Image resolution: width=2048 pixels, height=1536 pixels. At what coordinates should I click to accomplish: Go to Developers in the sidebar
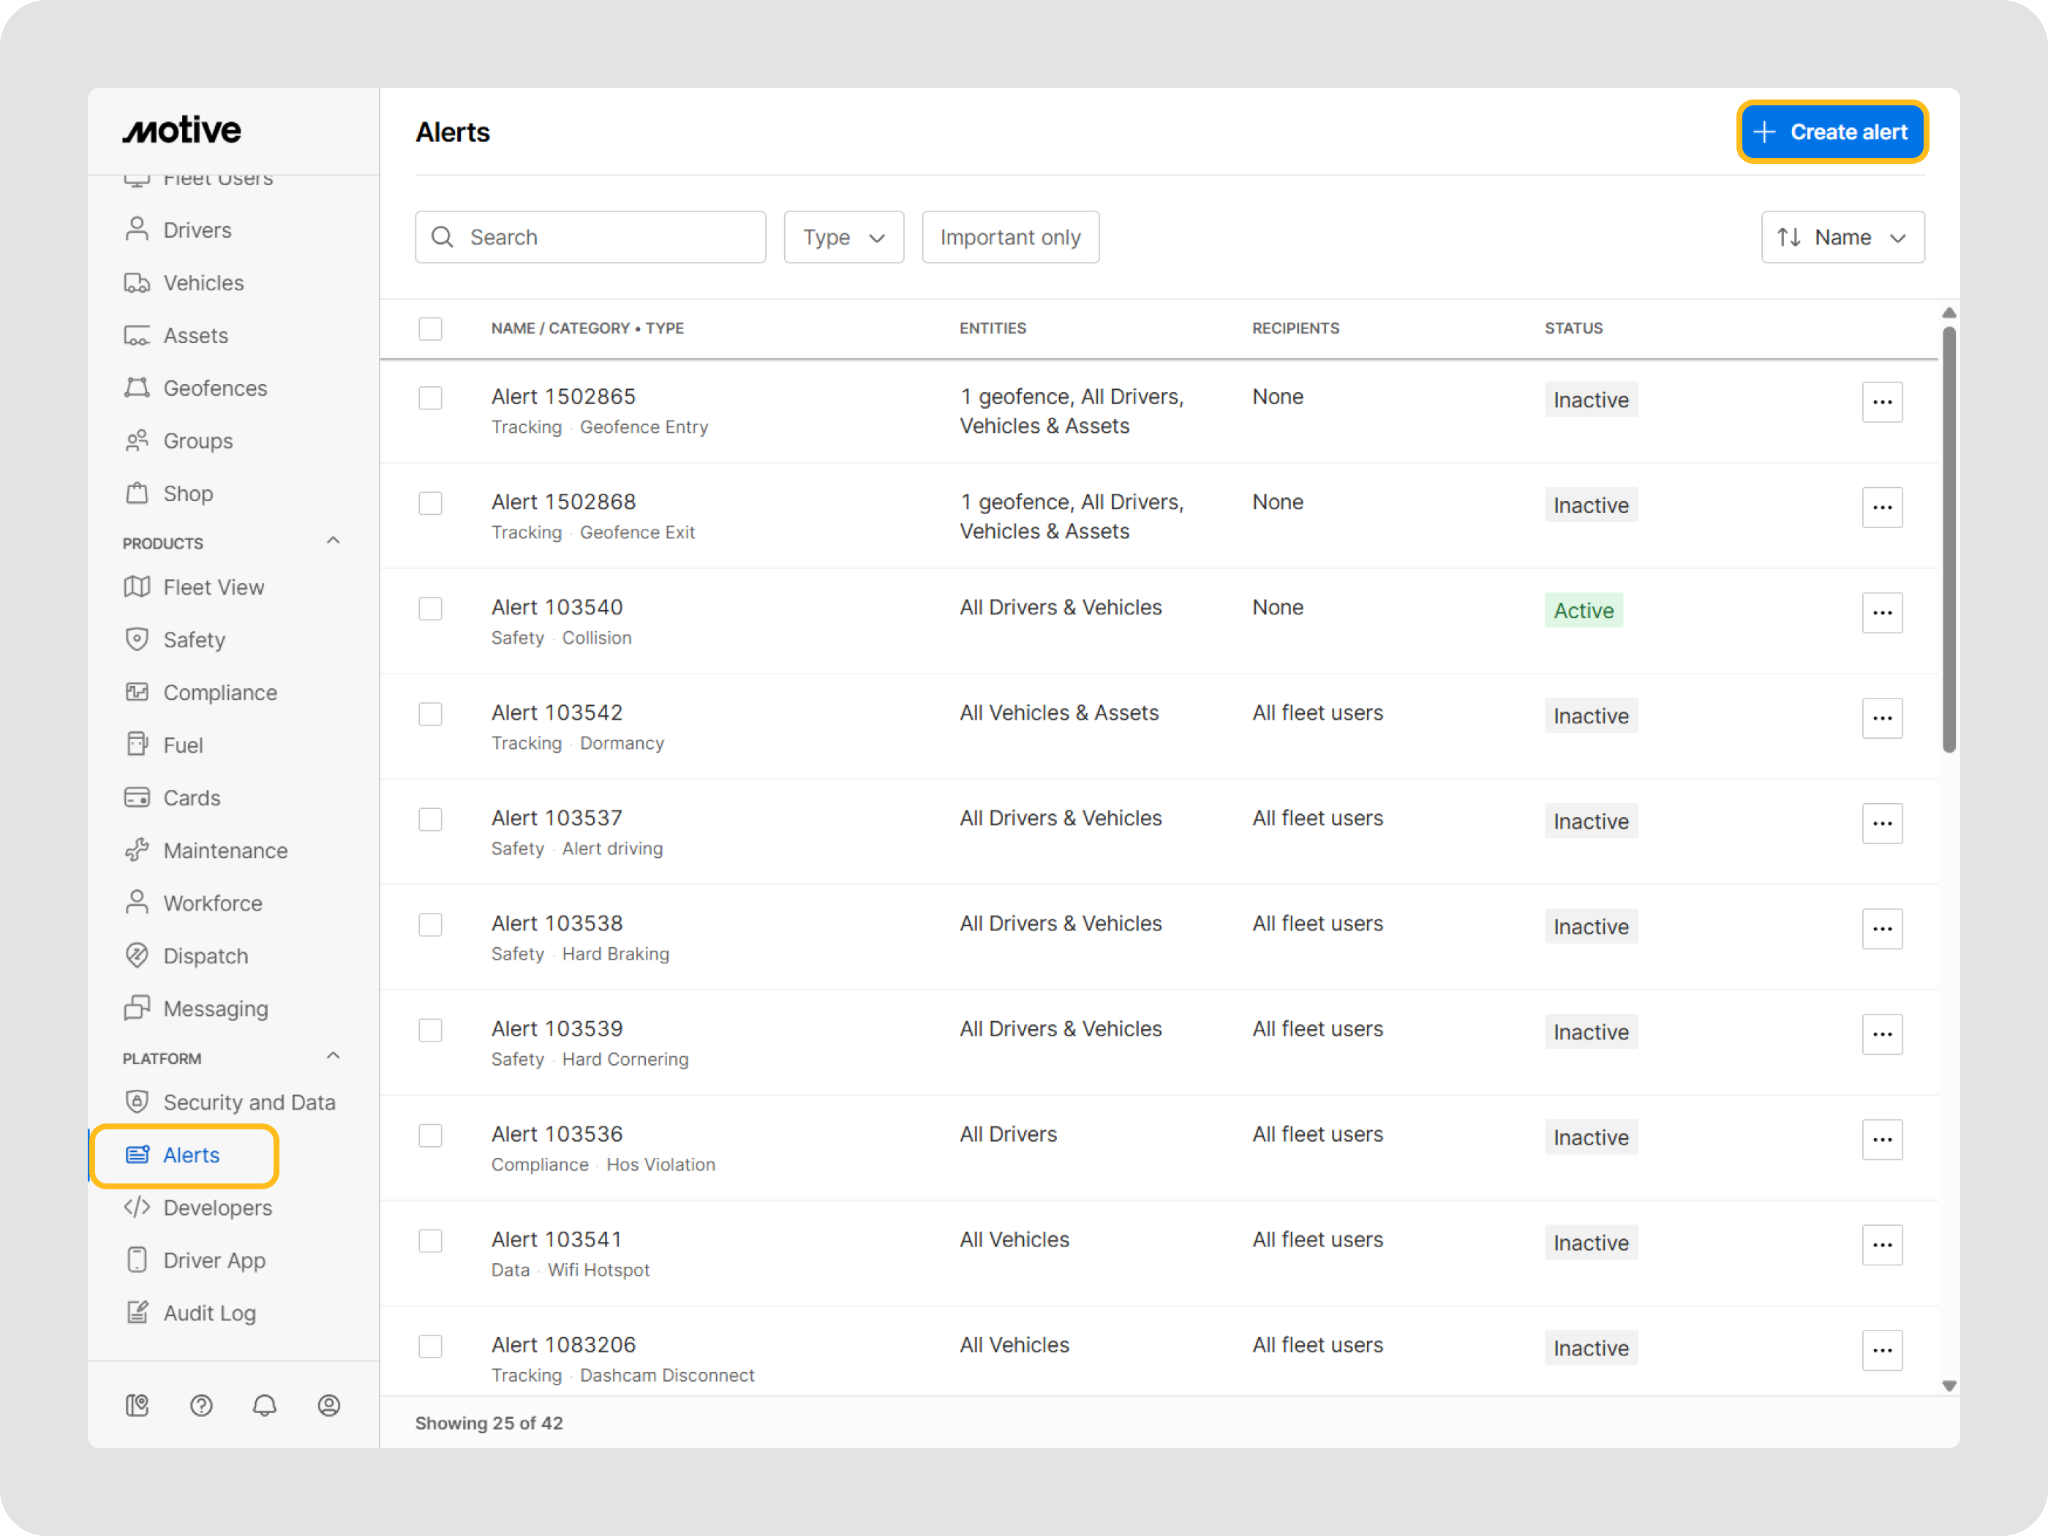(217, 1207)
